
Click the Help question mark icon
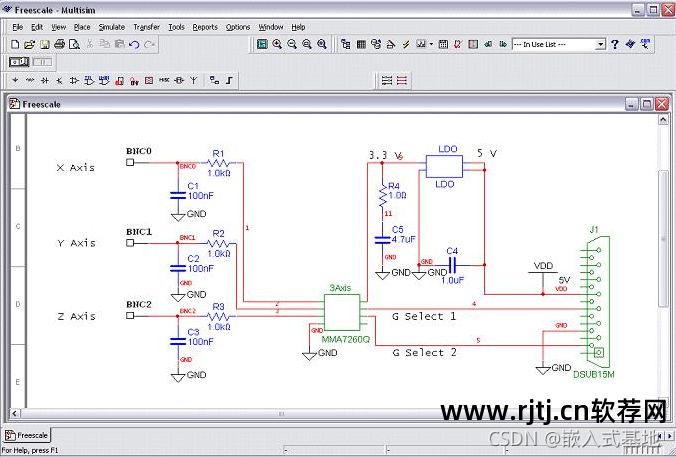(616, 44)
